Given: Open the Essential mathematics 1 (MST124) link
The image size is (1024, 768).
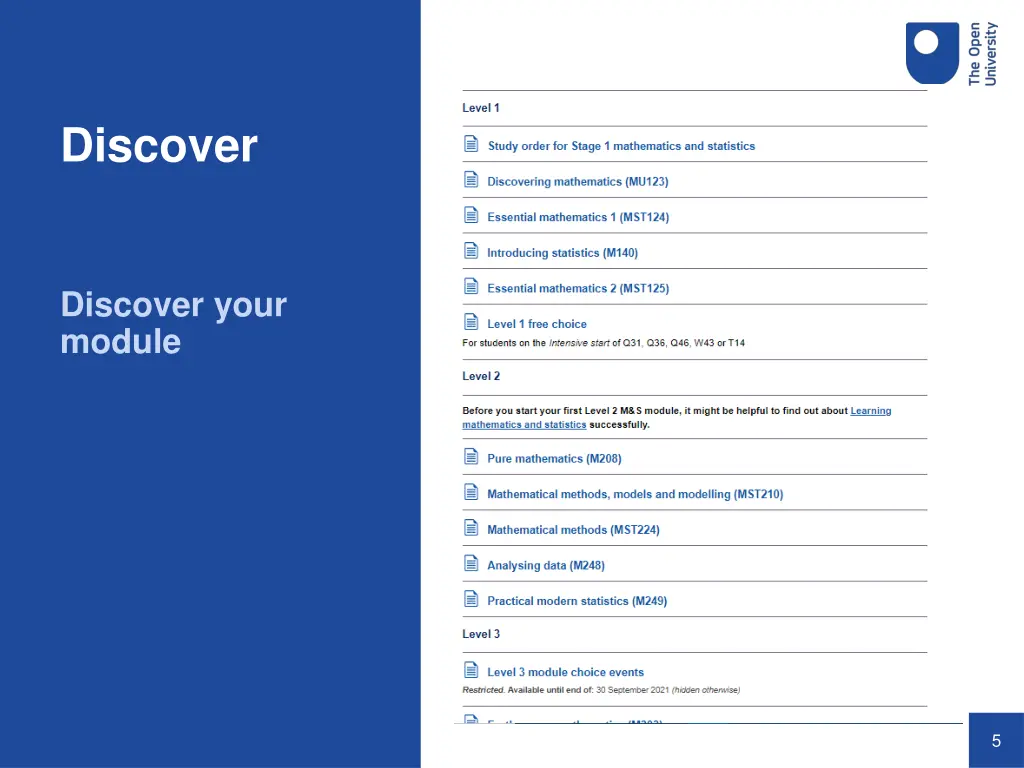Looking at the screenshot, I should coord(578,217).
